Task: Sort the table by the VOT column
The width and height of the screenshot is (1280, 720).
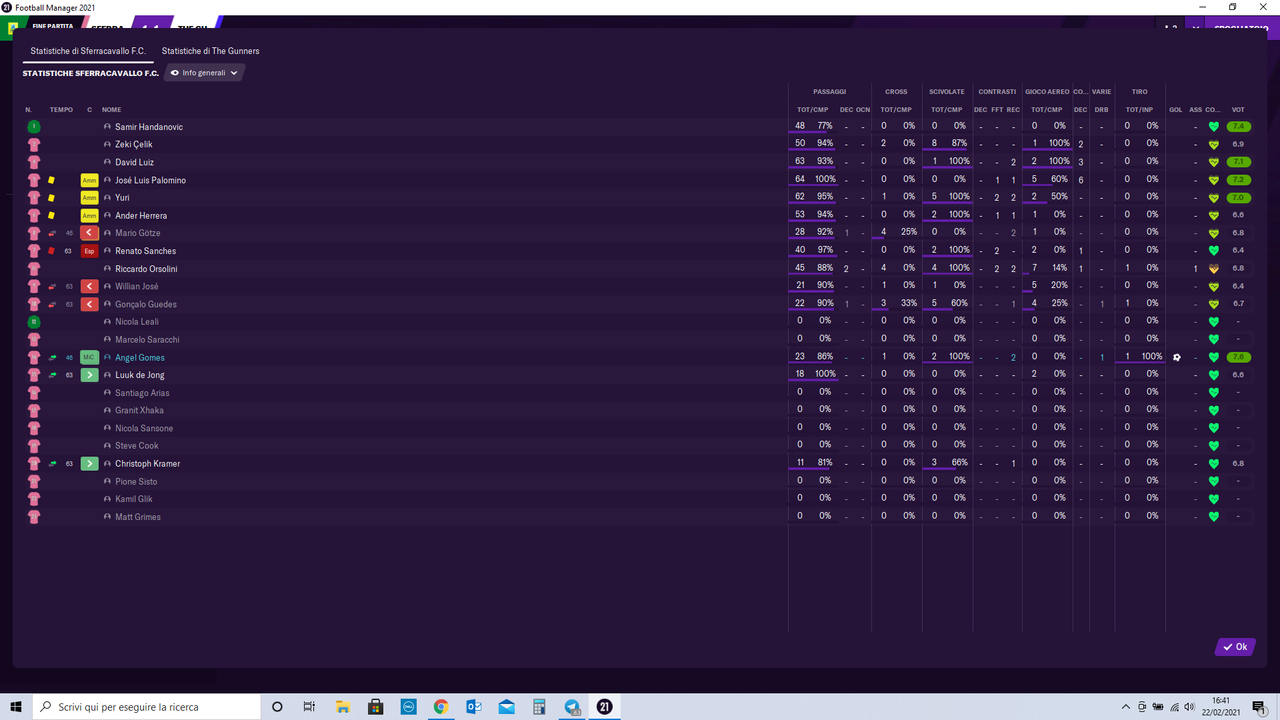Action: (1238, 110)
